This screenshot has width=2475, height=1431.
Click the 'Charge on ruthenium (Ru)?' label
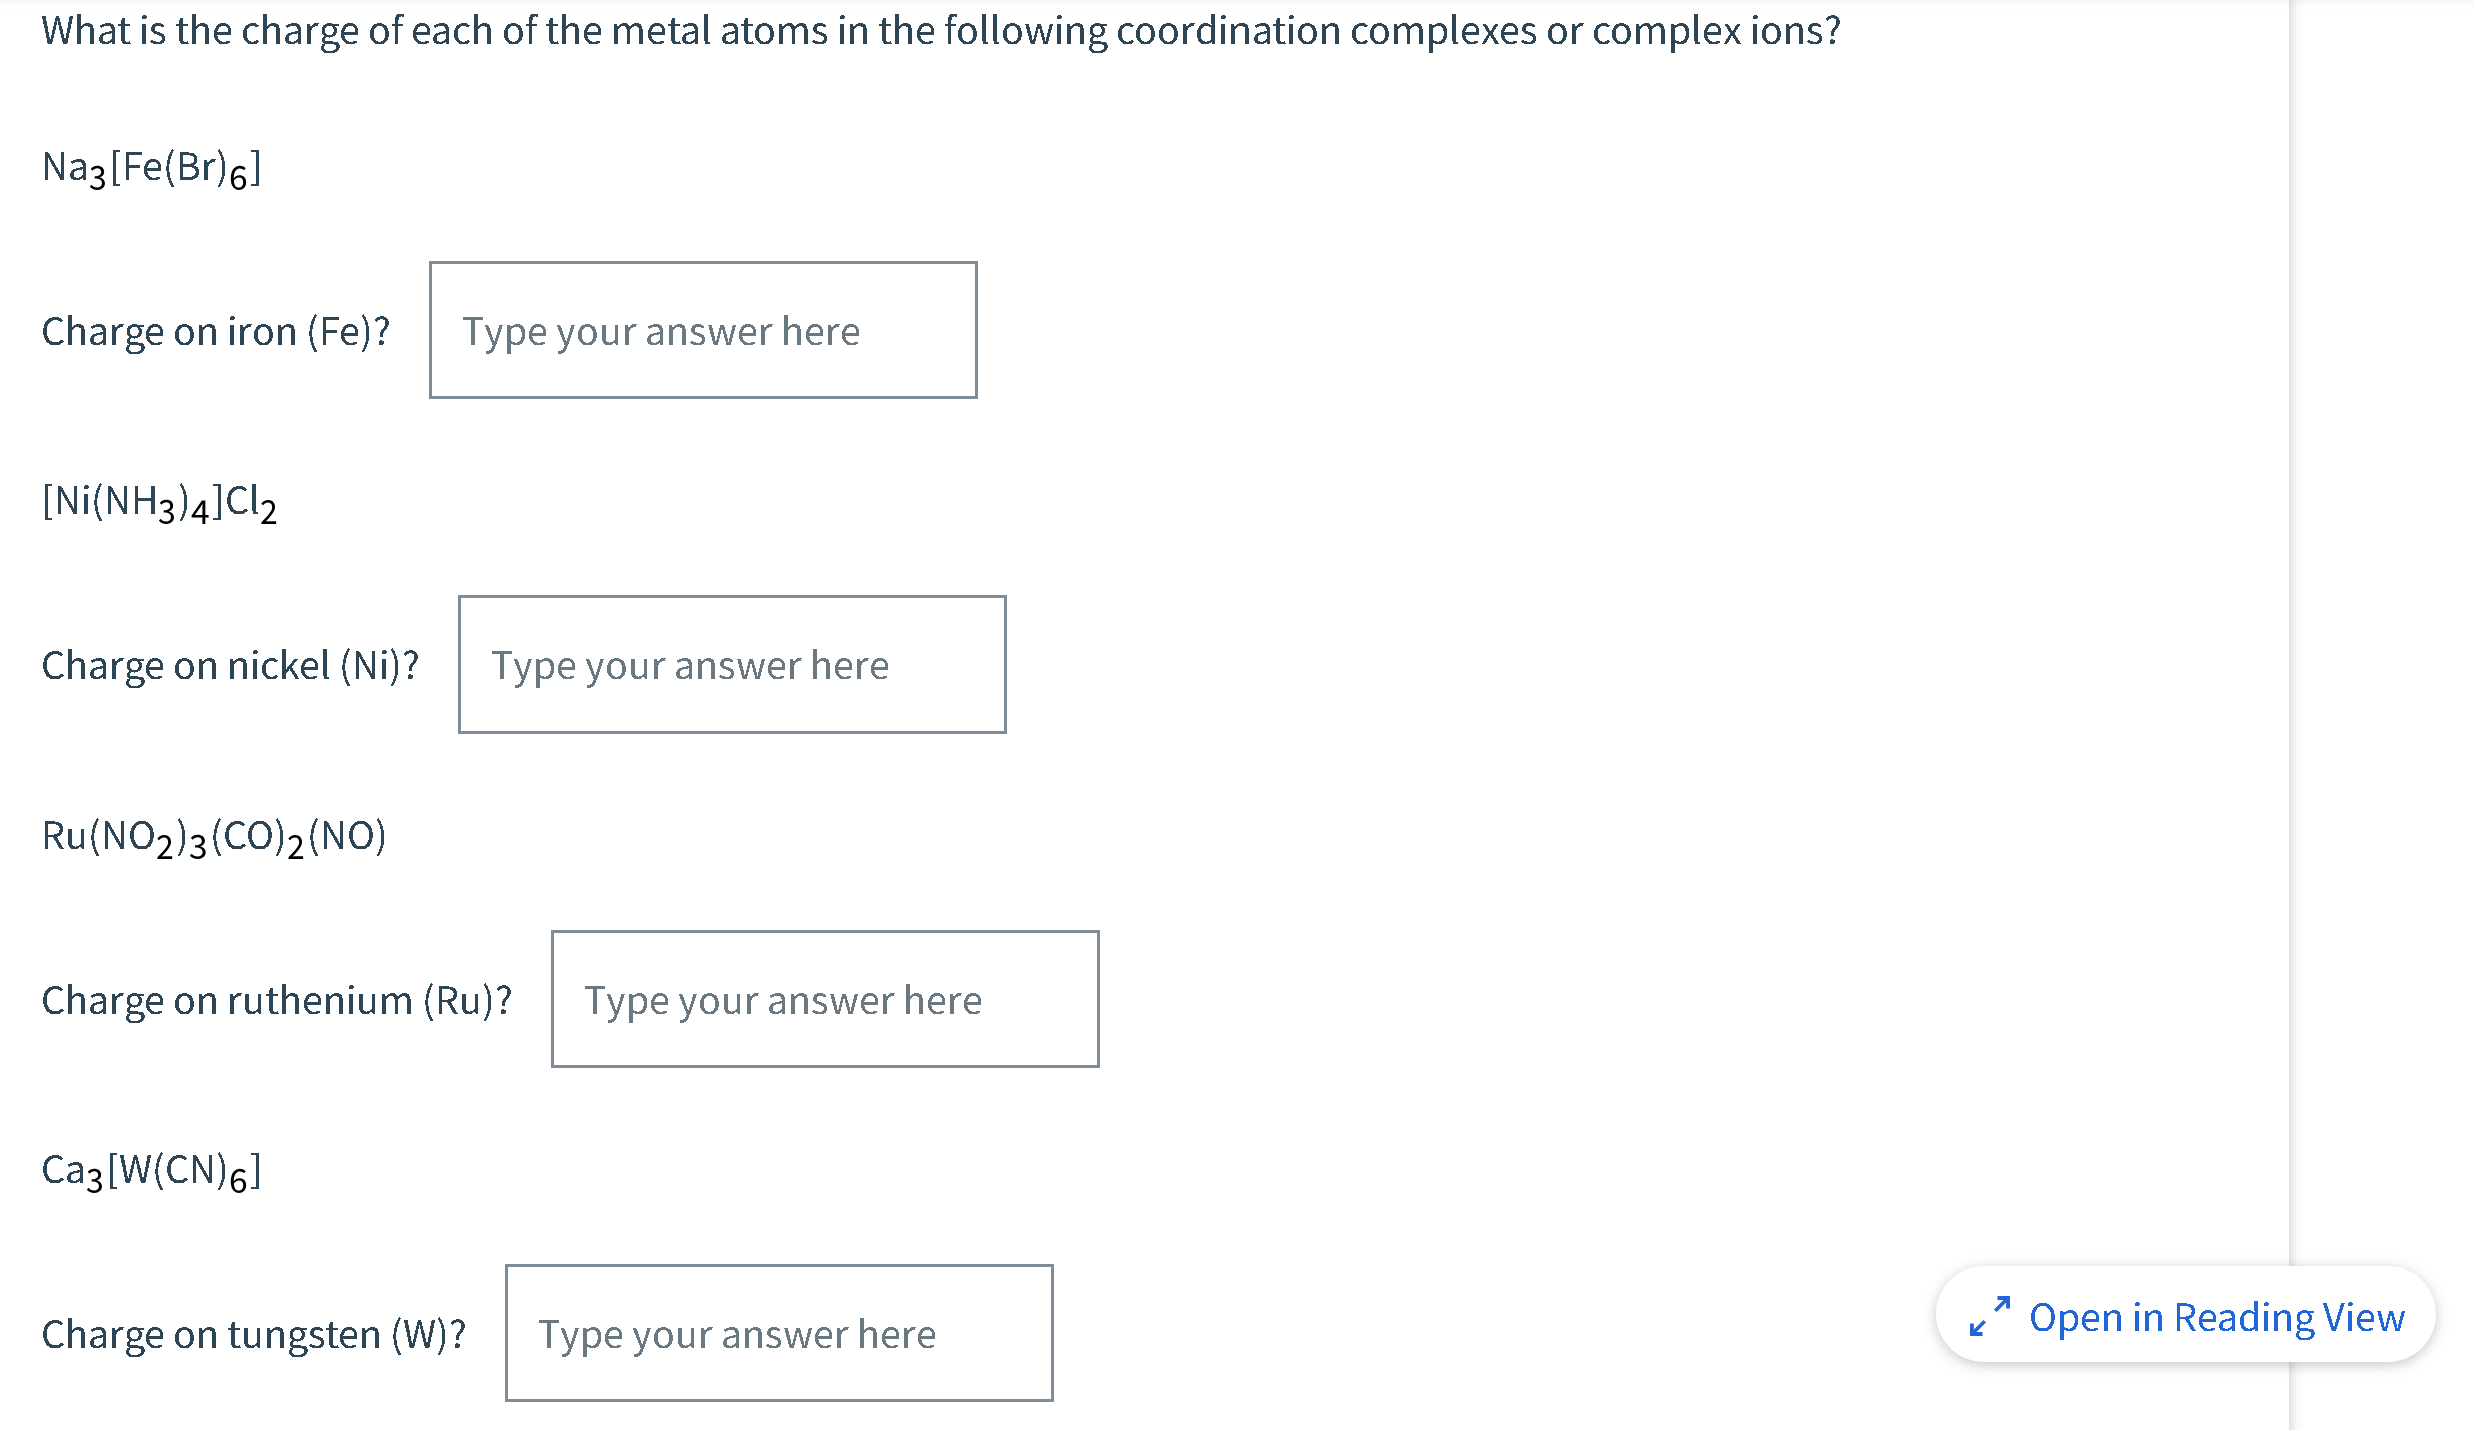click(277, 1001)
